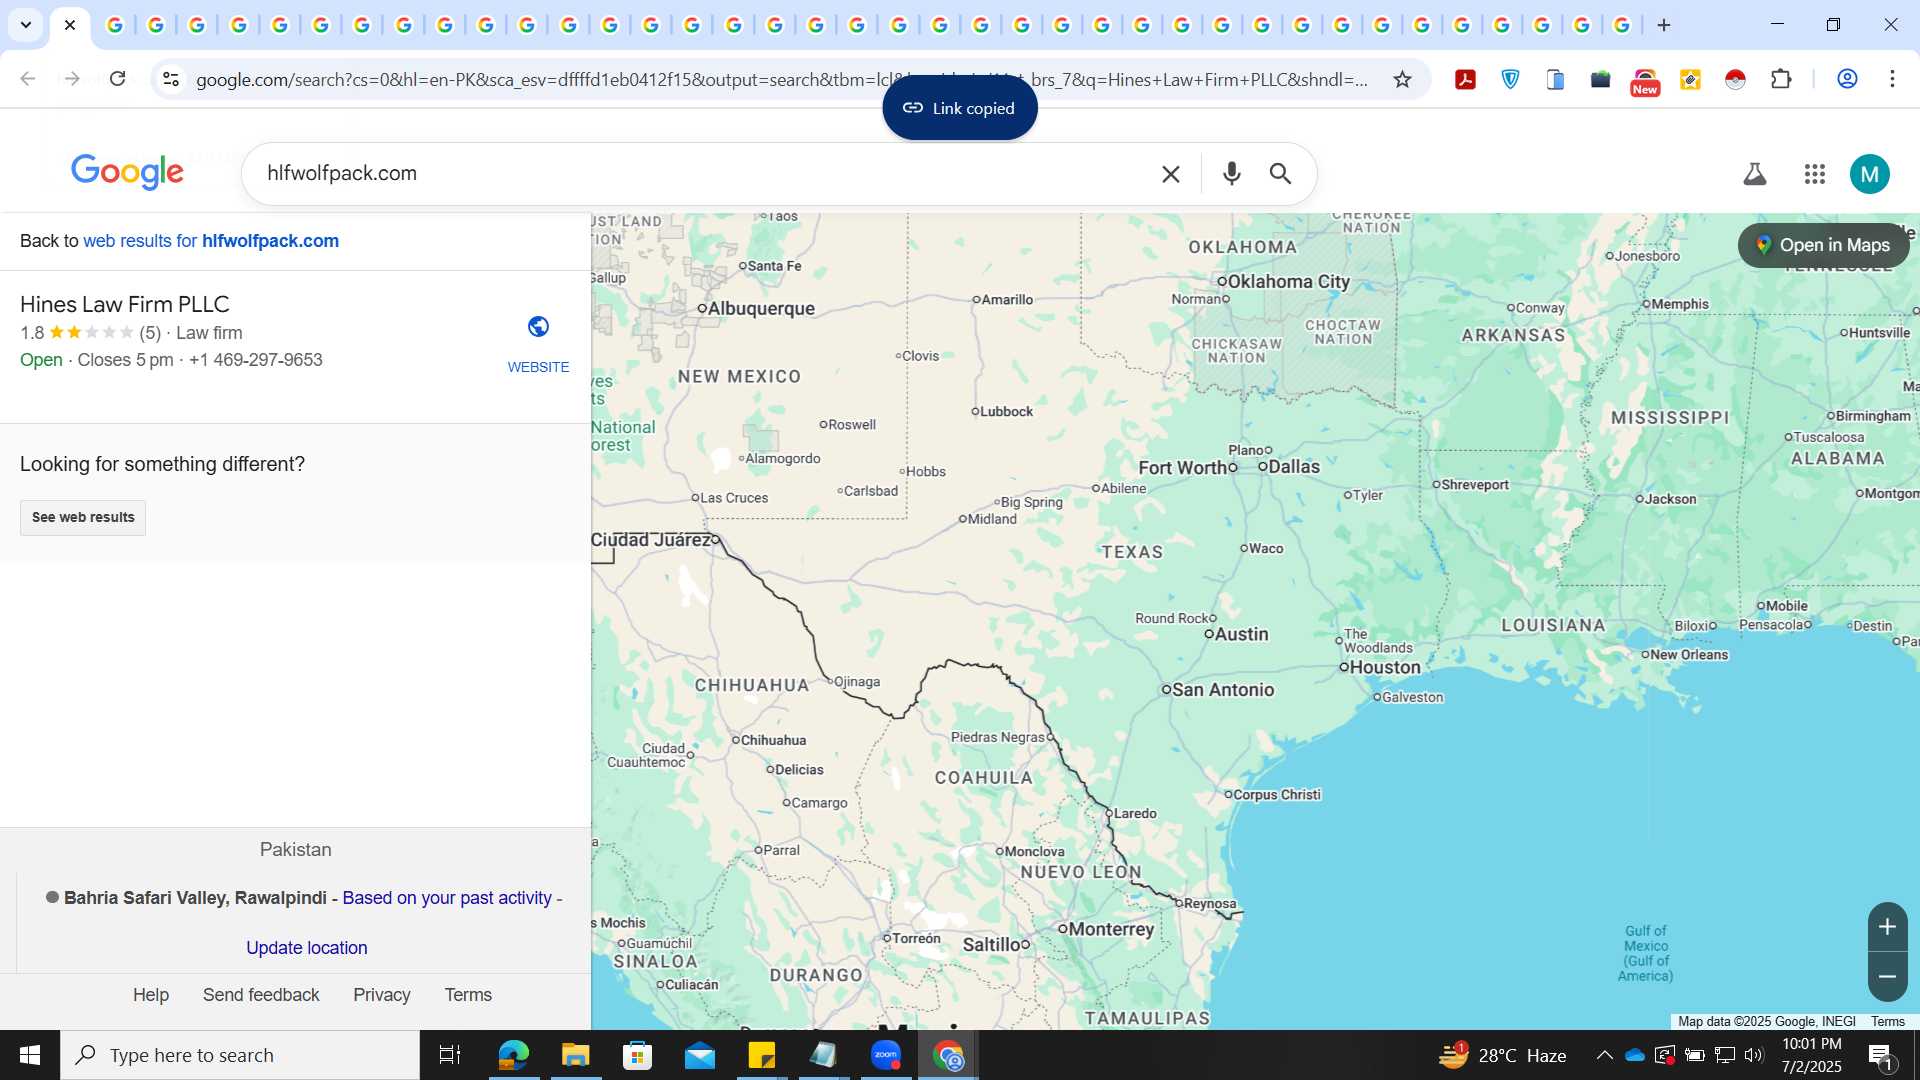Open Google apps grid
This screenshot has width=1920, height=1080.
pos(1815,174)
